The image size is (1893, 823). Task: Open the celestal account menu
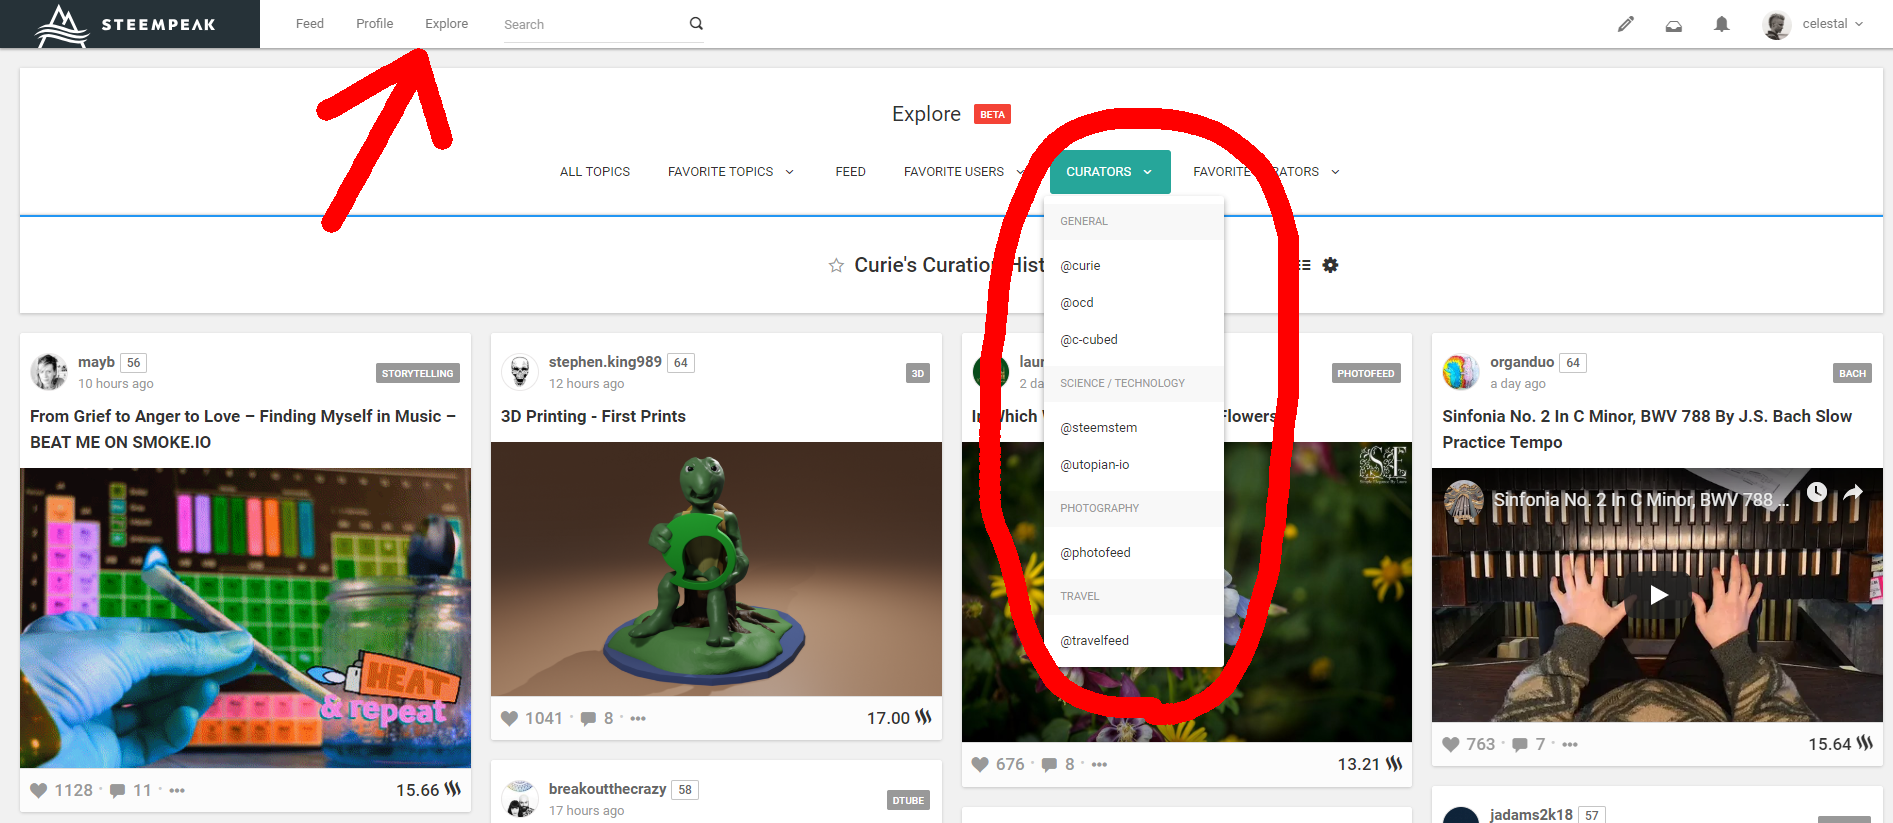pos(1815,24)
